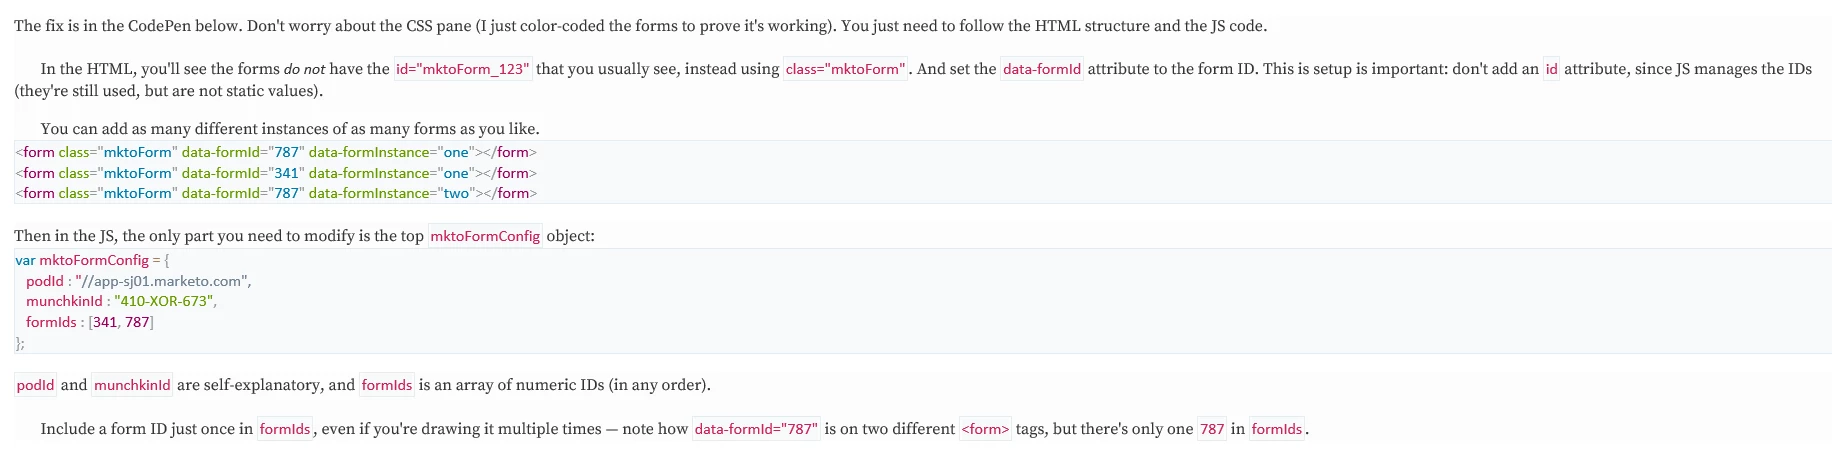Screen dimensions: 1832x470
Task: Click the form line with data-formId 341
Action: 276,173
